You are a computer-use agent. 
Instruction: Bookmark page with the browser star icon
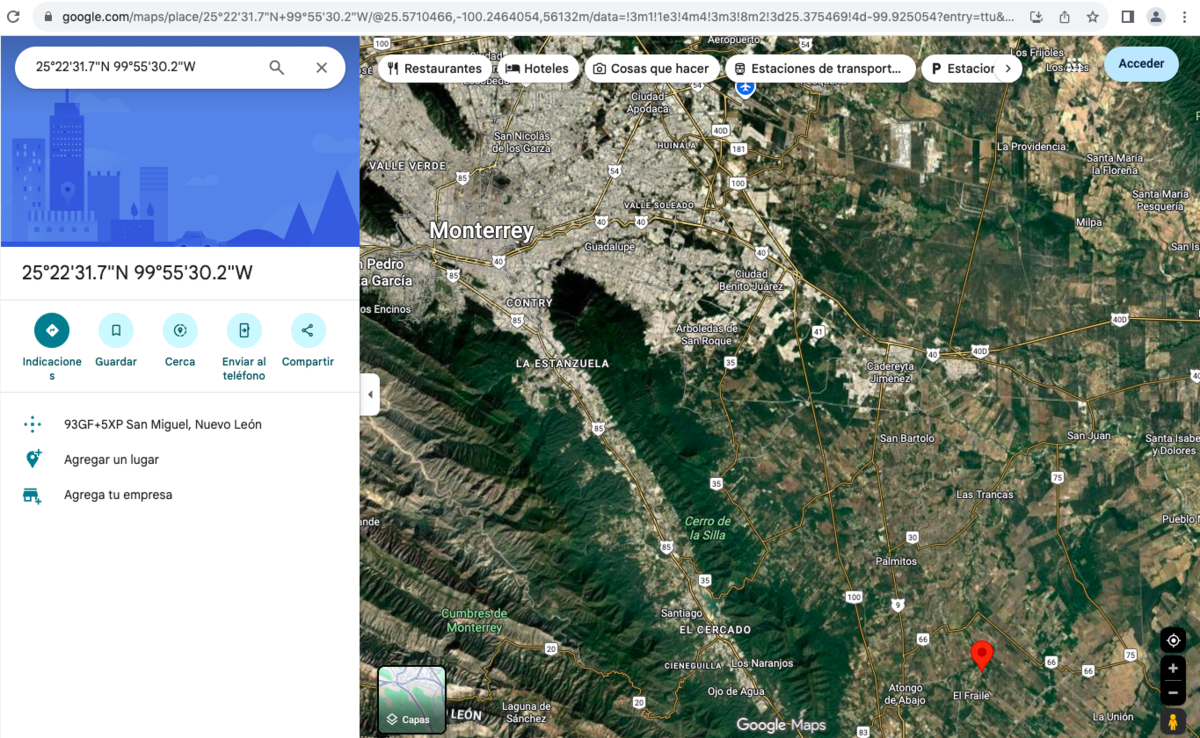1093,17
